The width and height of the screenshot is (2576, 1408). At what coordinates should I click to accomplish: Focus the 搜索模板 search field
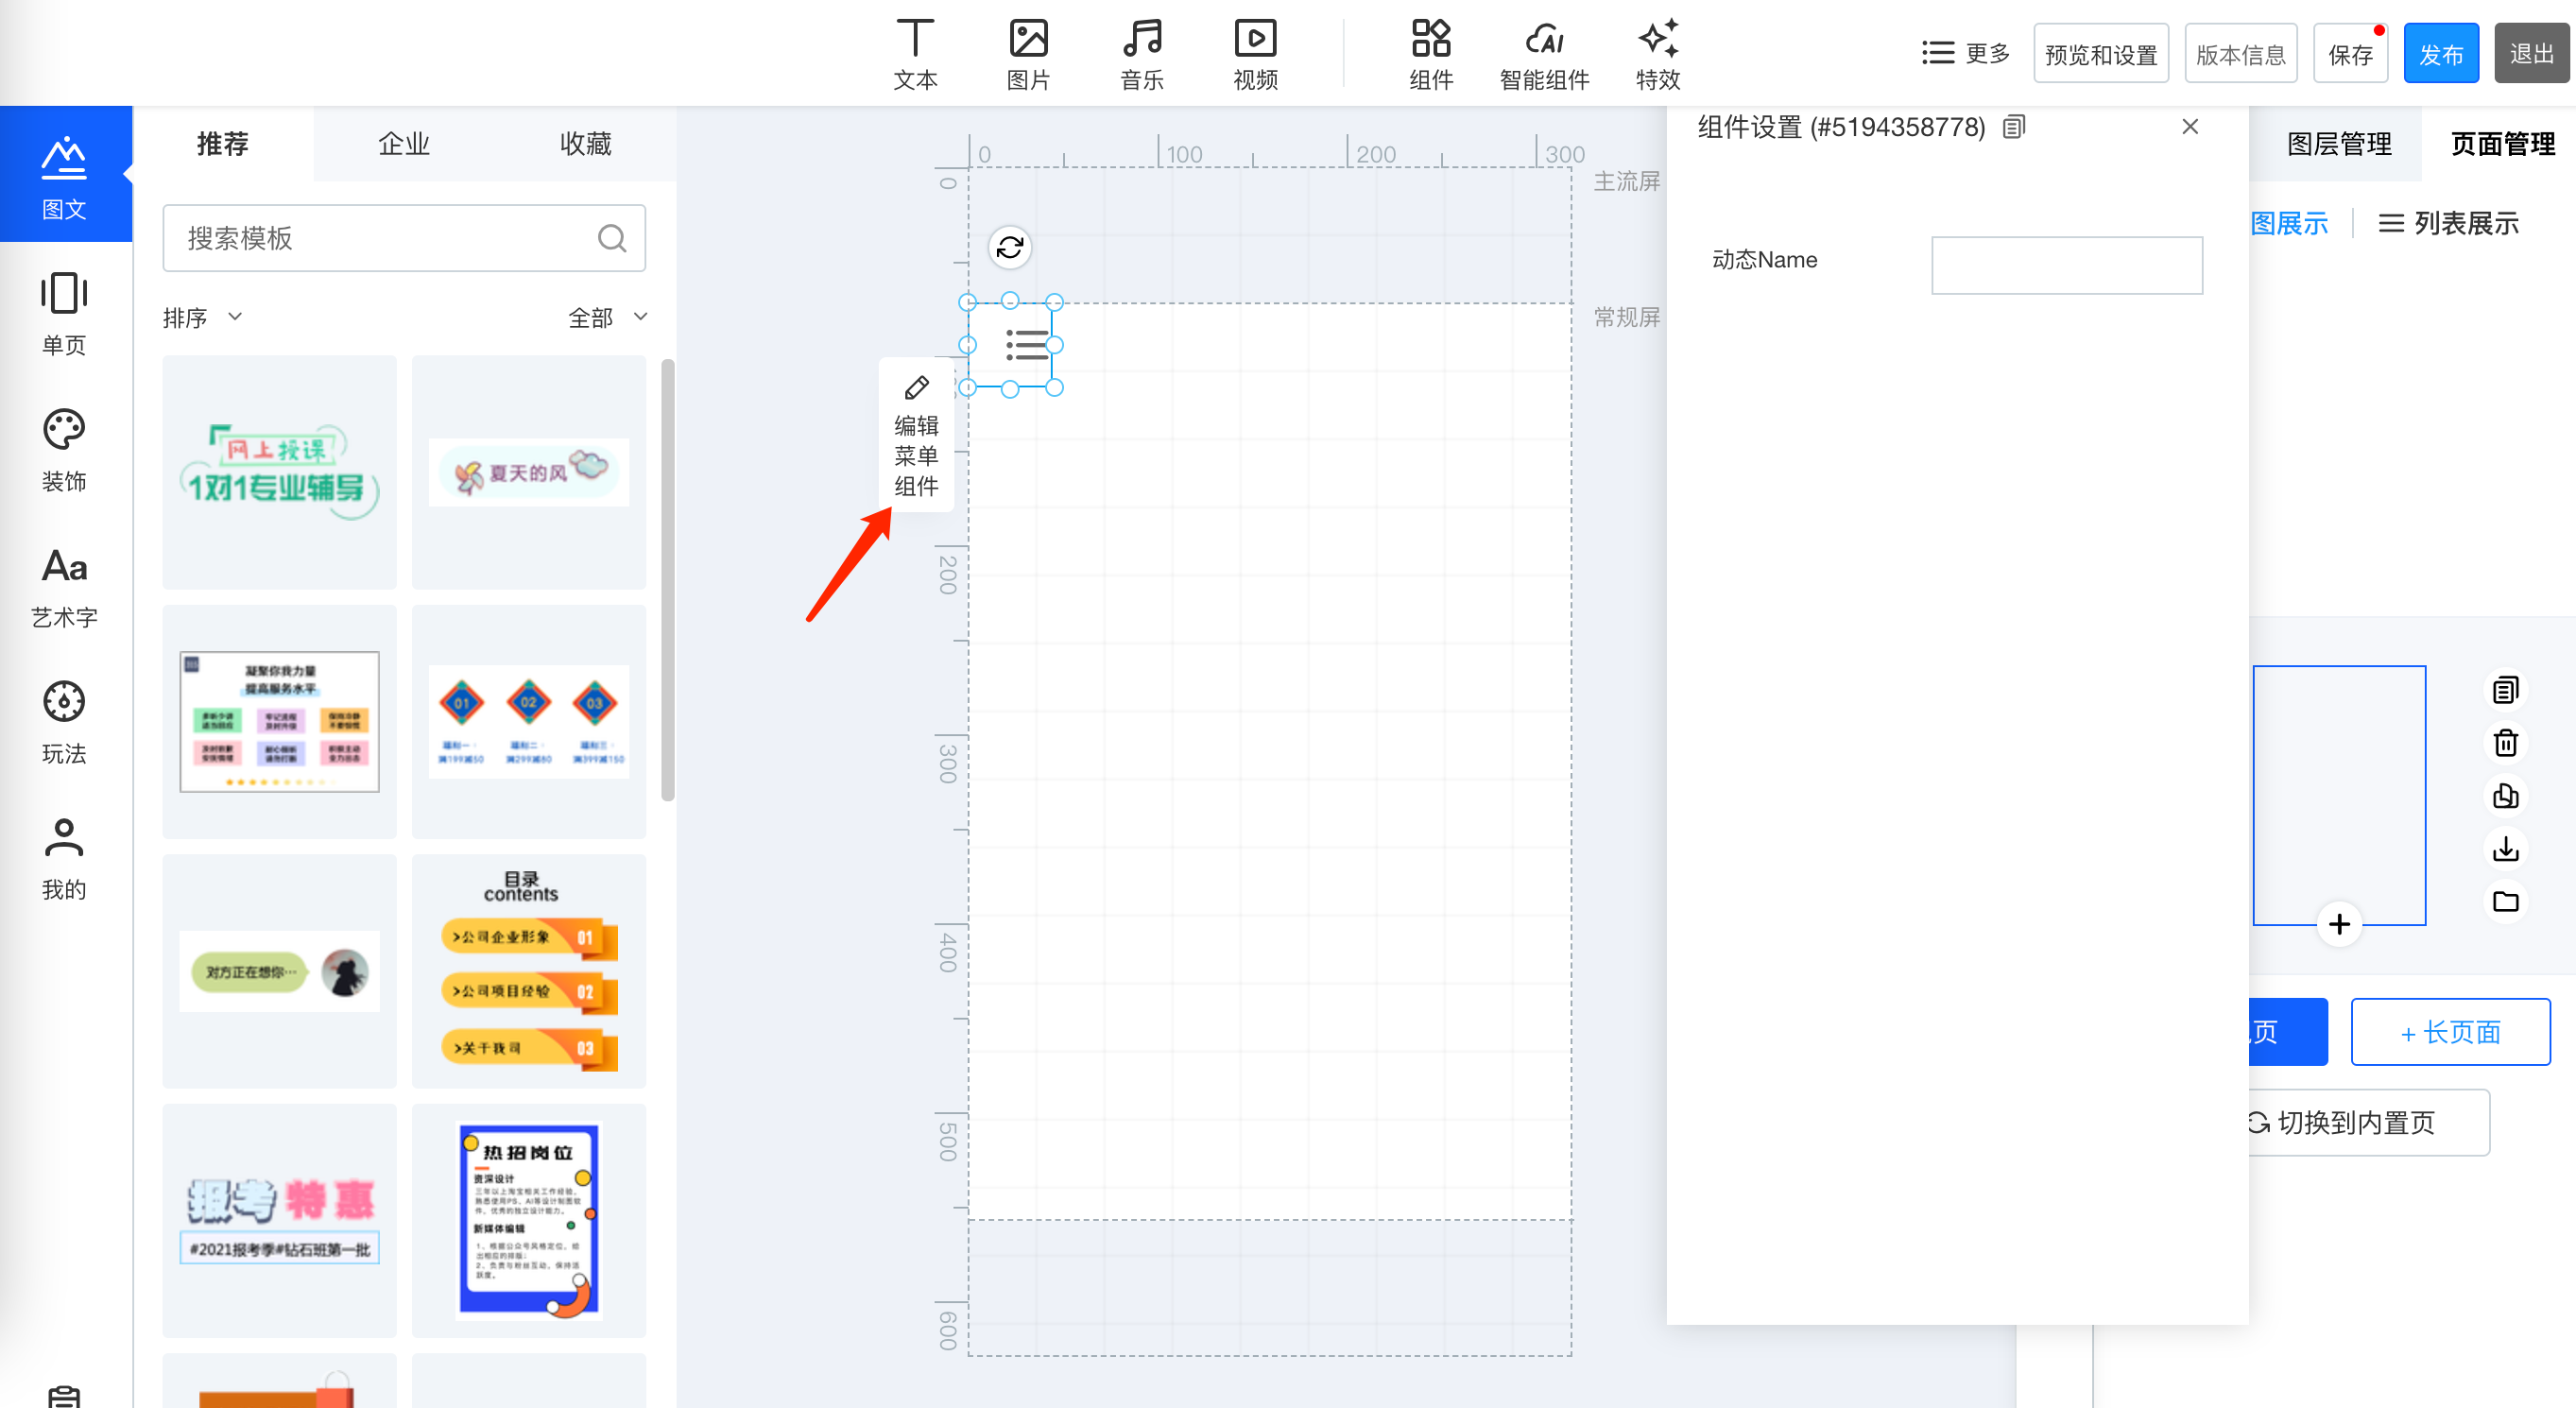404,238
